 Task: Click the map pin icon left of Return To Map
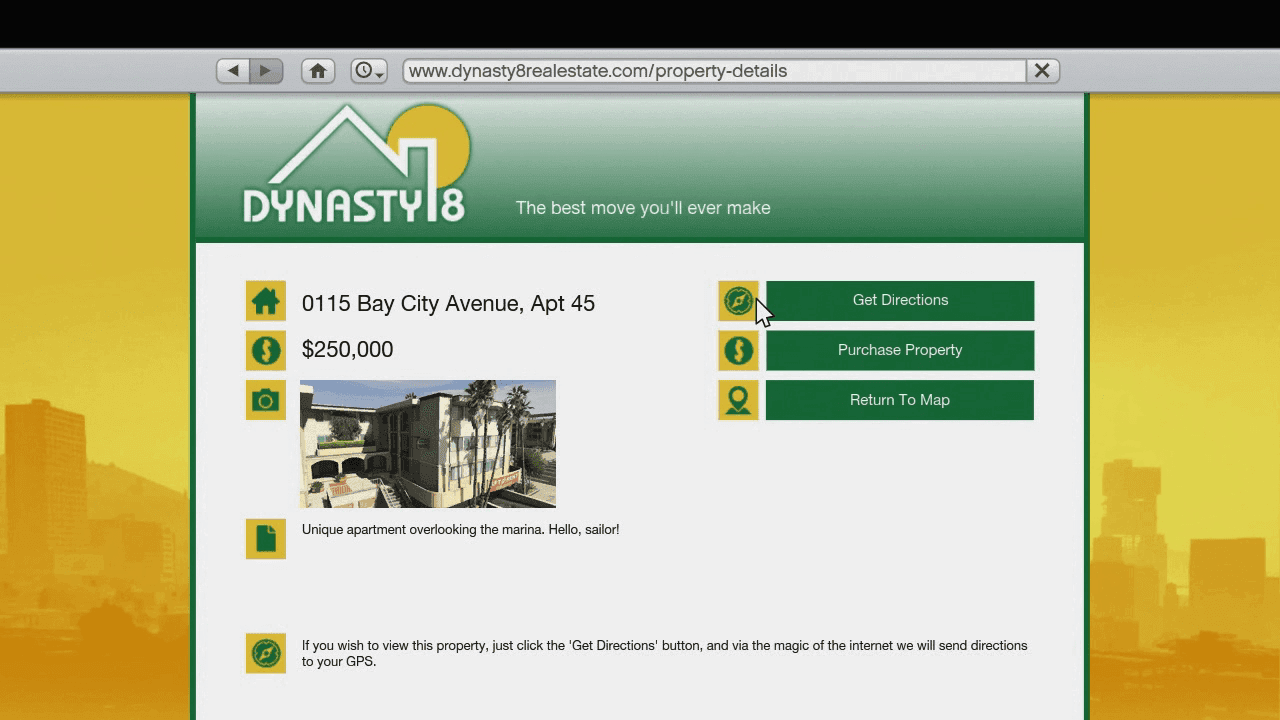click(738, 400)
